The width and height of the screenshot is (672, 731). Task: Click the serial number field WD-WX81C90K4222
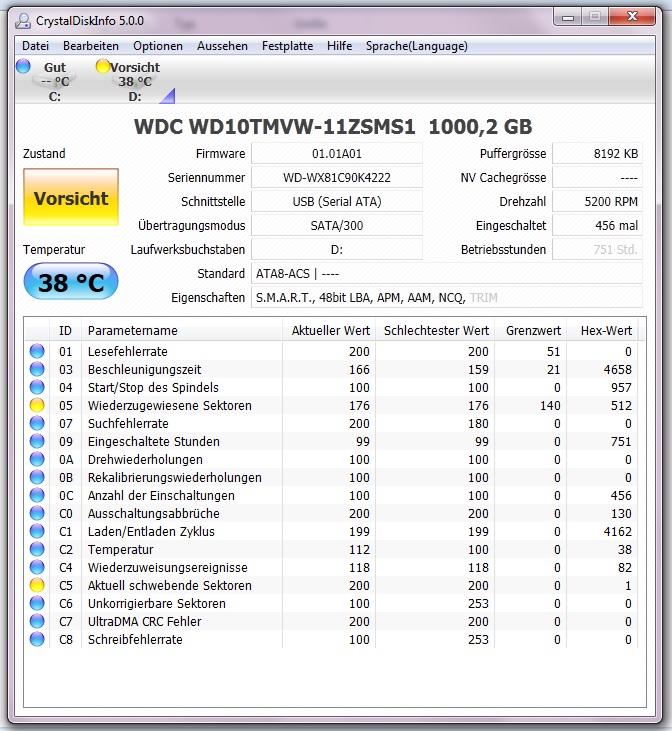coord(337,178)
